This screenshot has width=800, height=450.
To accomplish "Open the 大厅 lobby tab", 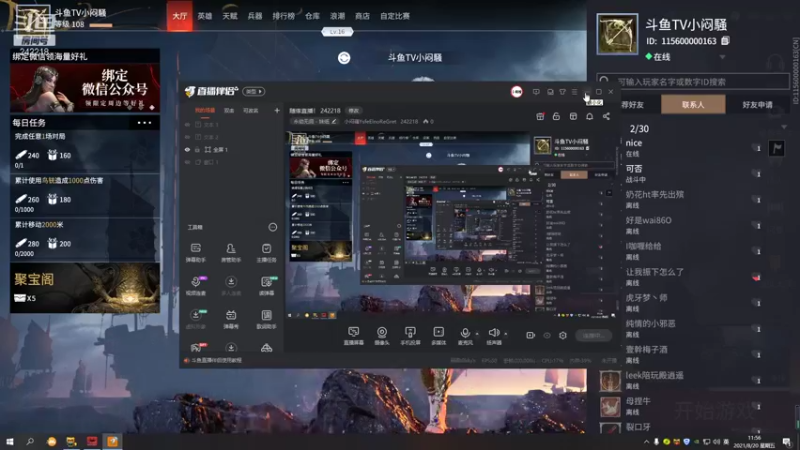I will 180,16.
